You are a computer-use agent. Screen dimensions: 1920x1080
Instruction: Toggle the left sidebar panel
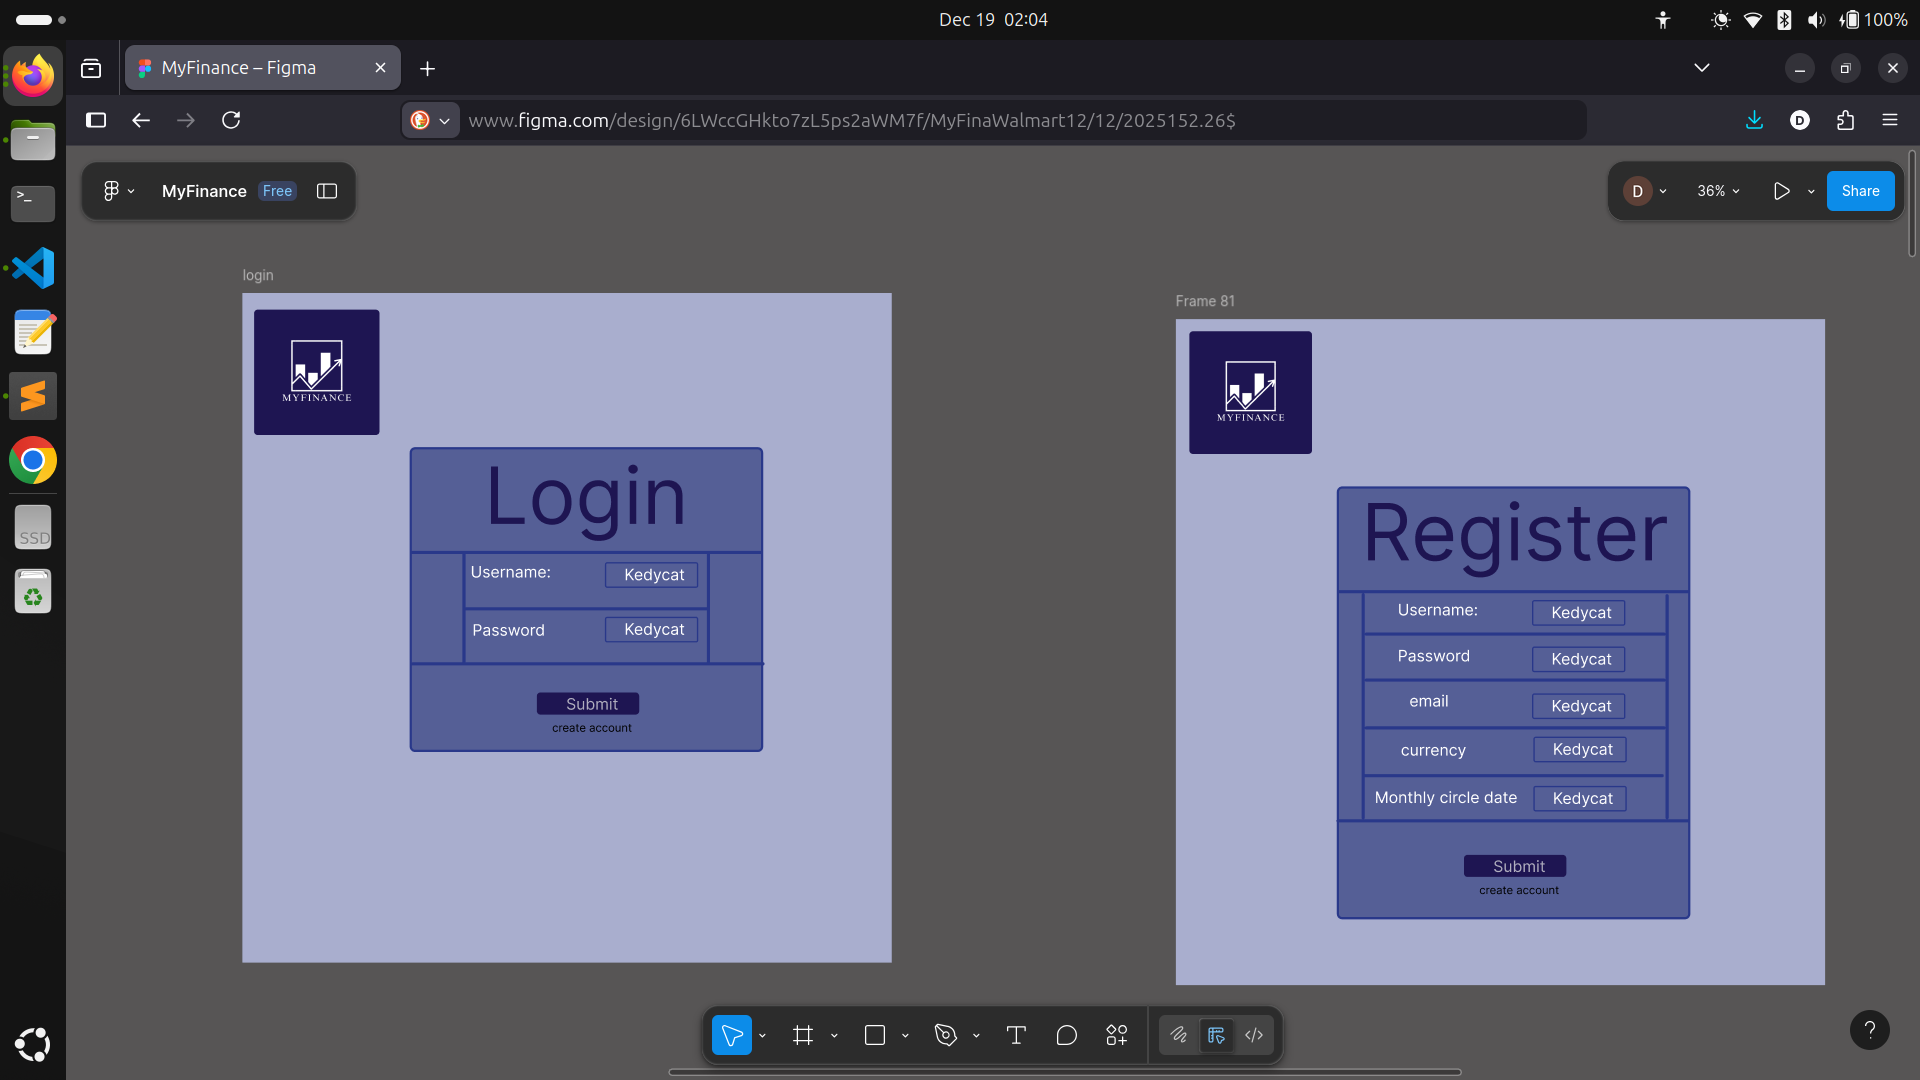(326, 190)
